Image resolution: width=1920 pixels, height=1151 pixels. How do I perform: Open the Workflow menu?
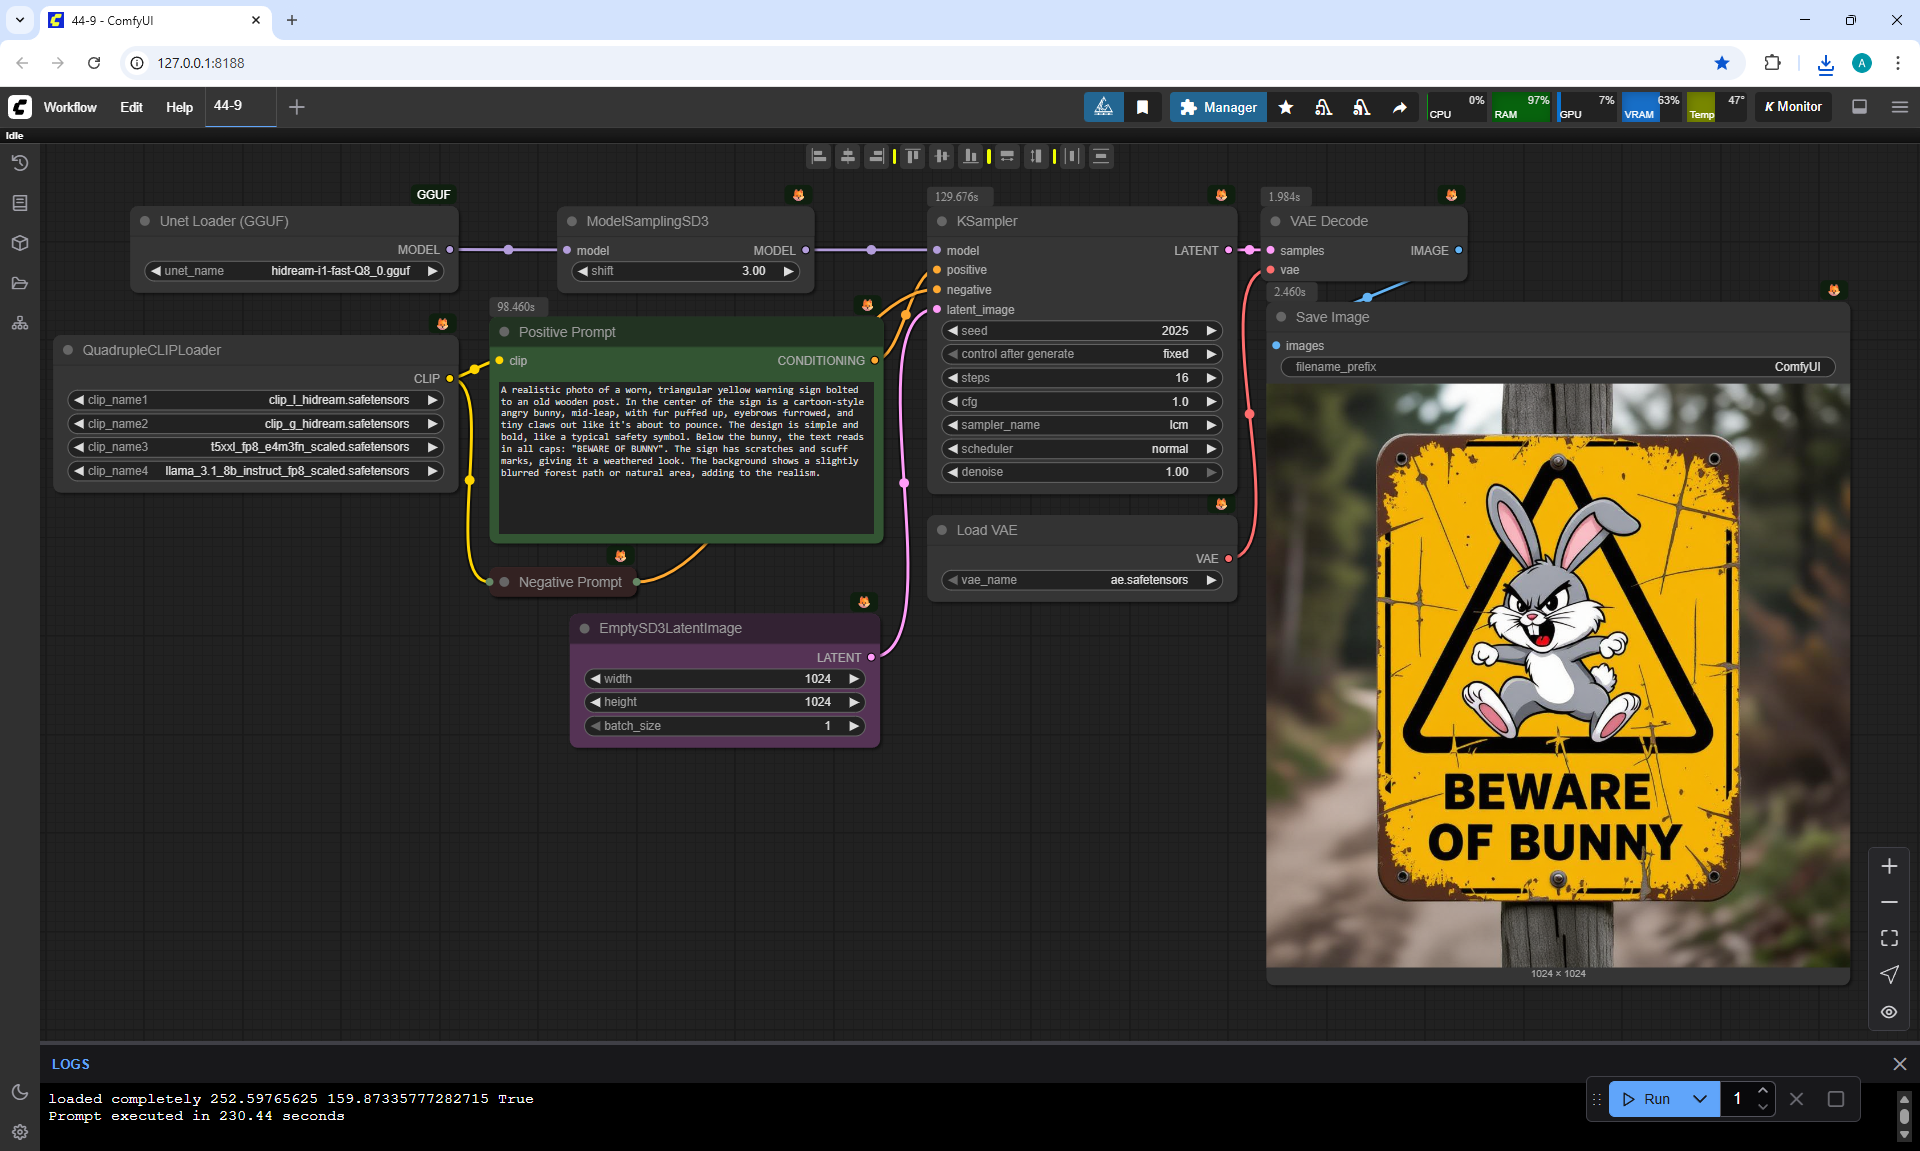(x=70, y=107)
